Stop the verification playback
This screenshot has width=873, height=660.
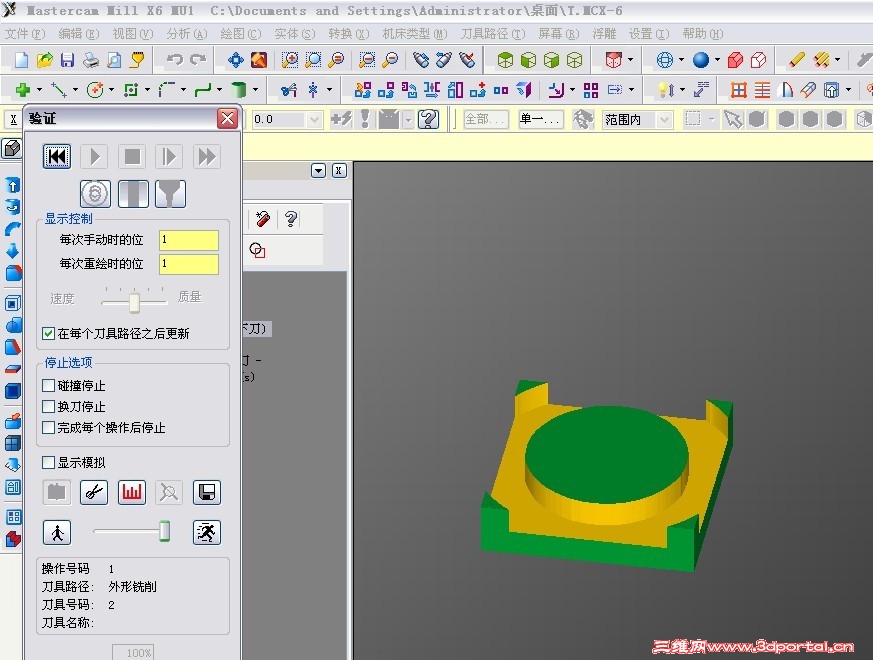(132, 157)
